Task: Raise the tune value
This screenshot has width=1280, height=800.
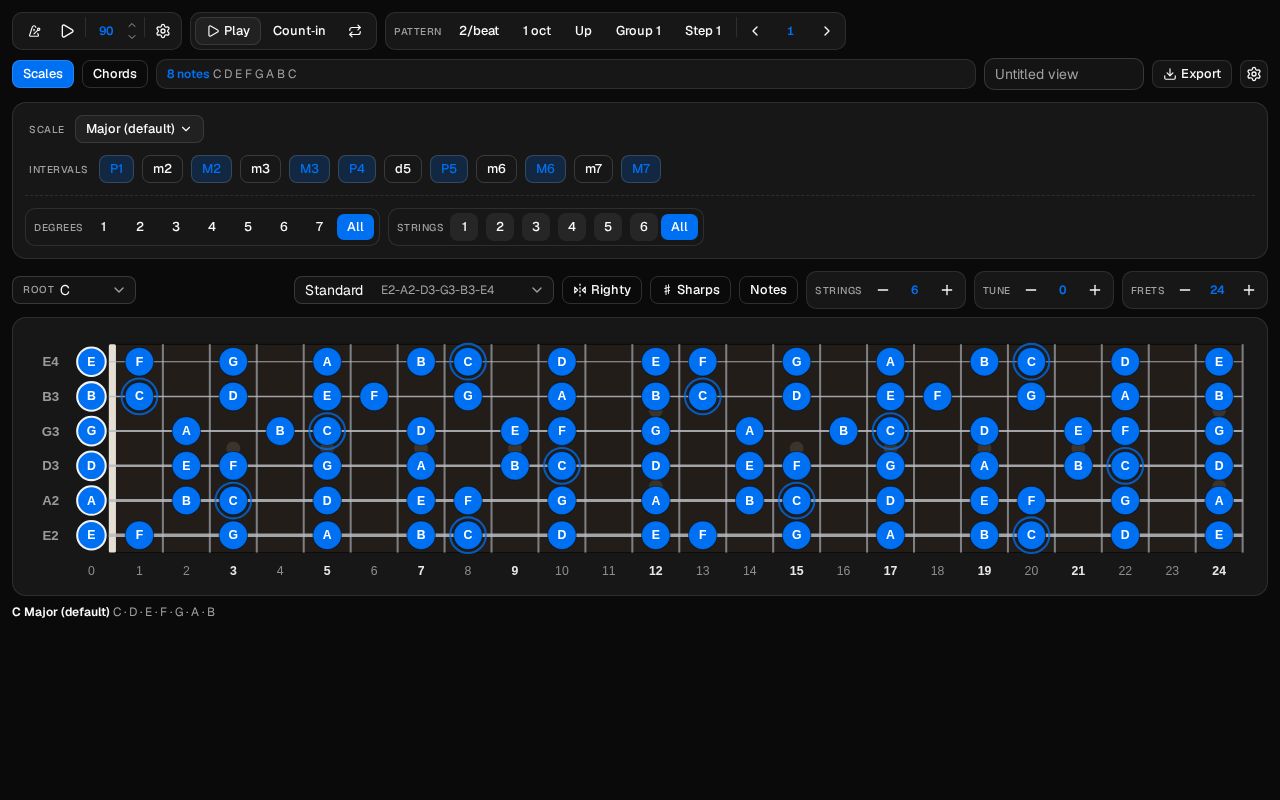Action: pos(1095,290)
